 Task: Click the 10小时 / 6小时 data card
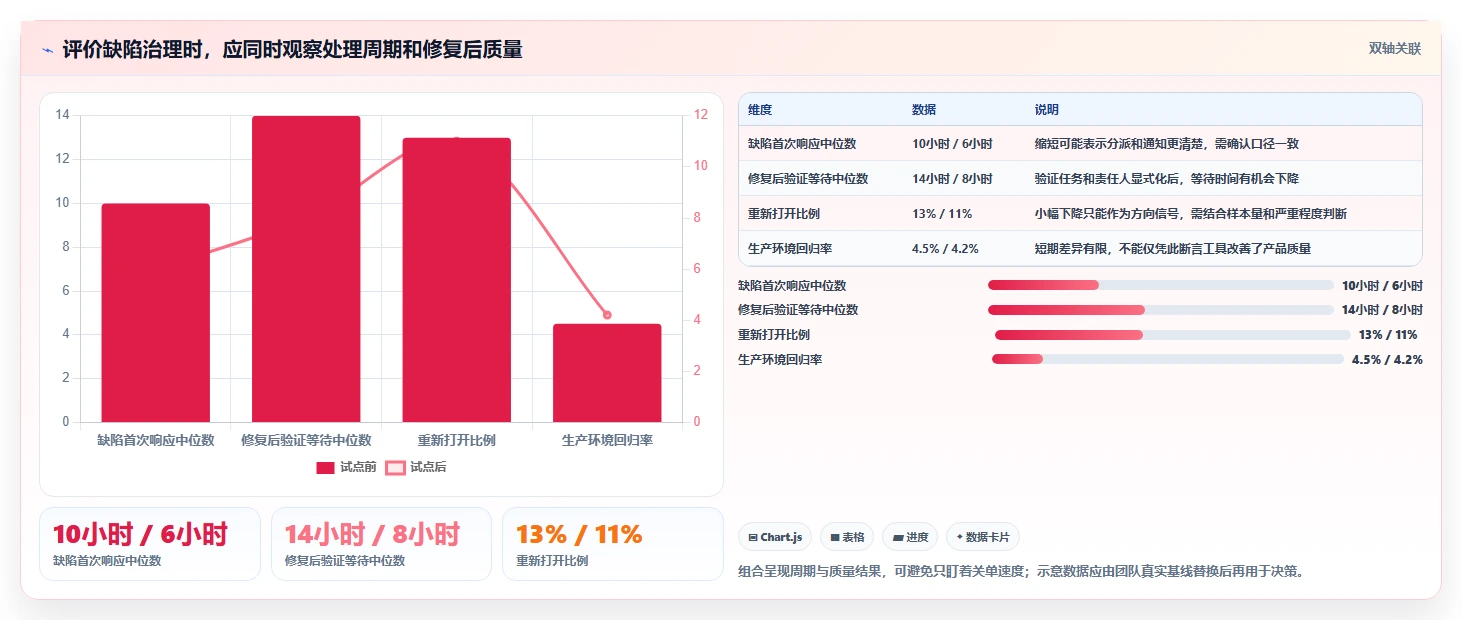150,544
